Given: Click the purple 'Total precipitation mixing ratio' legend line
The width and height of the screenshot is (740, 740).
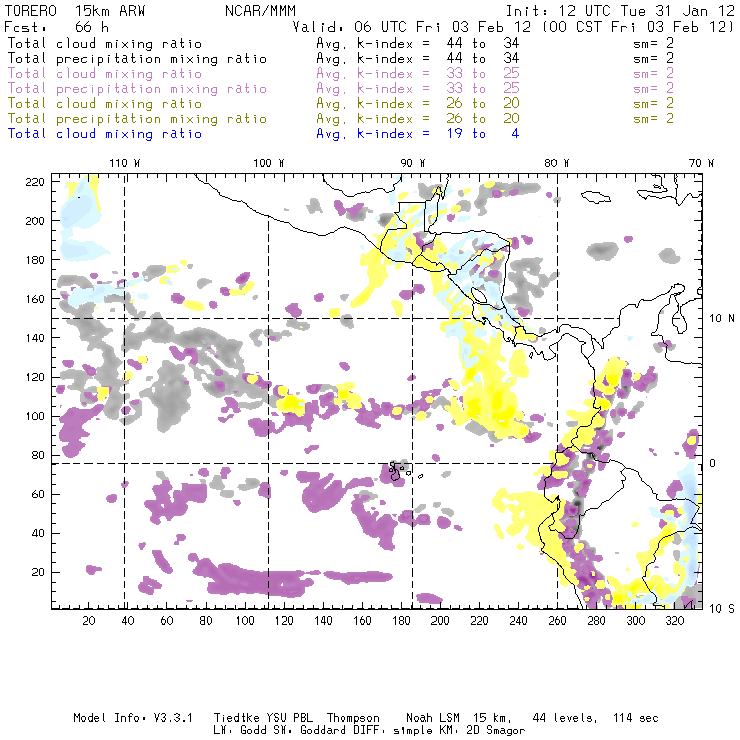Looking at the screenshot, I should pos(137,89).
